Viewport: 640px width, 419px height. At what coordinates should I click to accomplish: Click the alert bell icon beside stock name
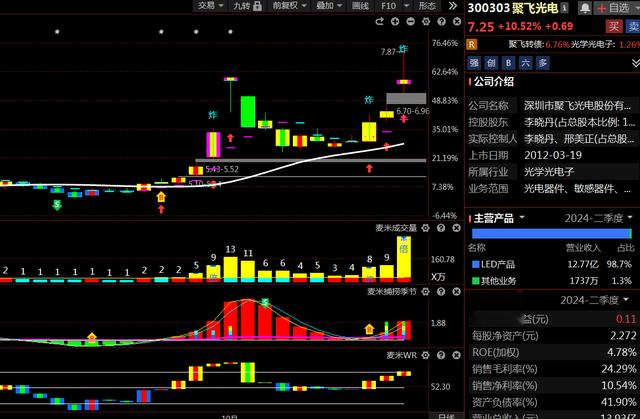(585, 7)
